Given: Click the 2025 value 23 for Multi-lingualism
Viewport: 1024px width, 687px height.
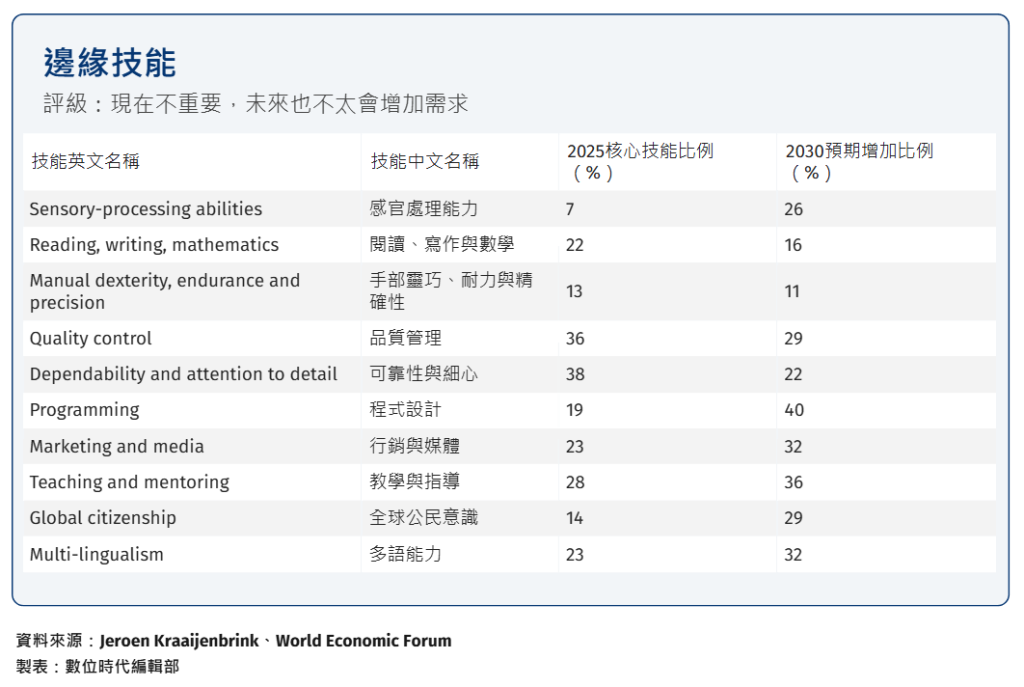Looking at the screenshot, I should [575, 555].
